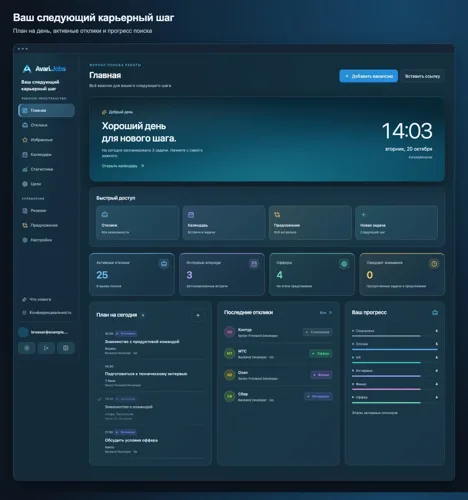Image resolution: width=468 pixels, height=500 pixels.
Task: Open Настройки via its sidebar gear icon
Action: click(25, 240)
